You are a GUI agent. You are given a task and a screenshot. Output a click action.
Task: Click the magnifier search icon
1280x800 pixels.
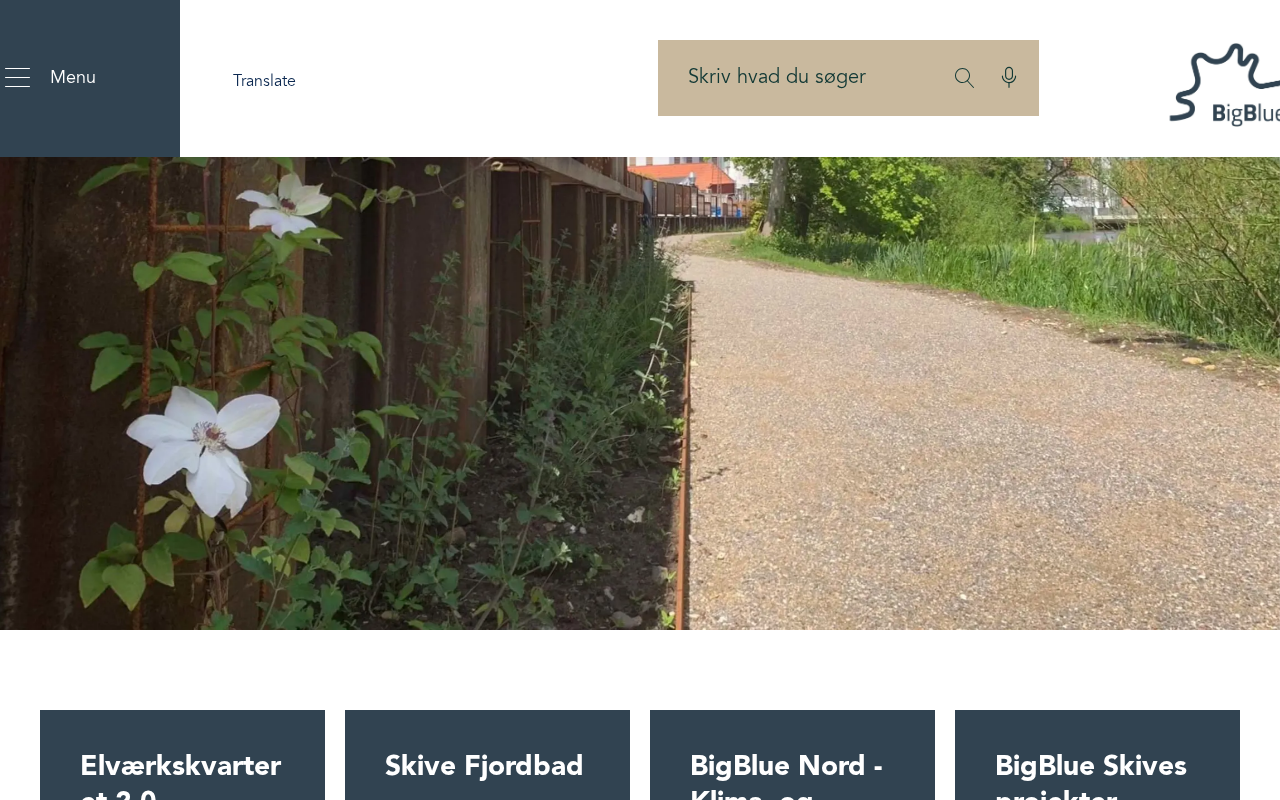[964, 78]
